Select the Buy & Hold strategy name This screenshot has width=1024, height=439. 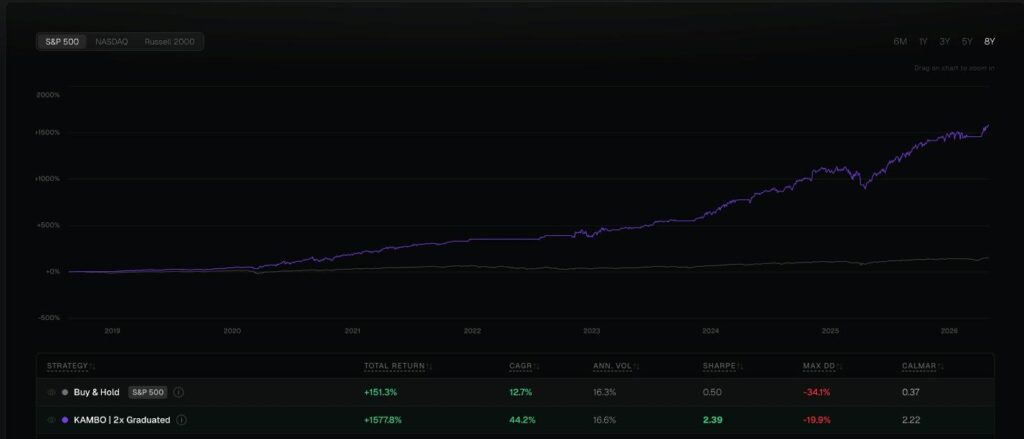[x=97, y=393]
